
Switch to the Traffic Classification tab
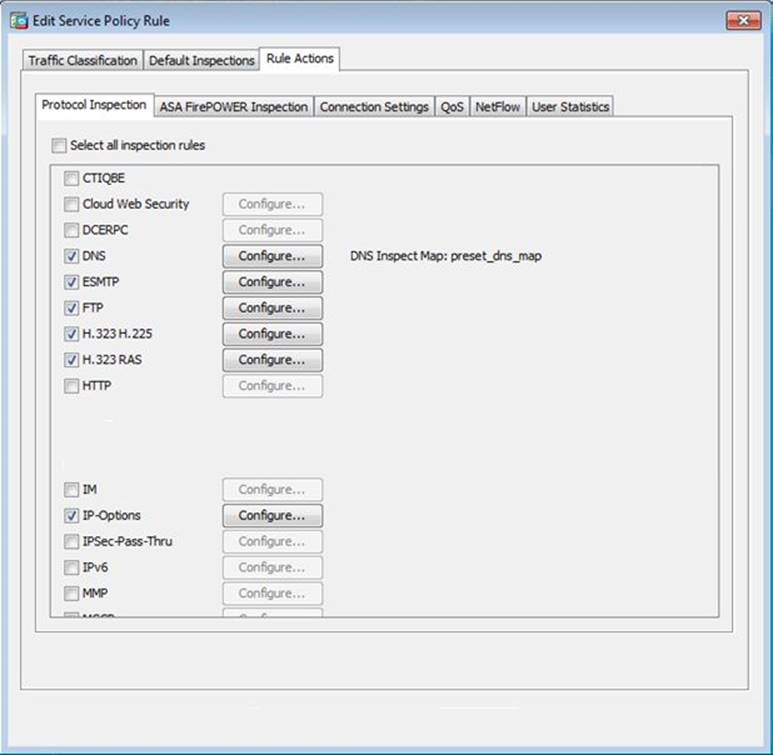coord(82,60)
